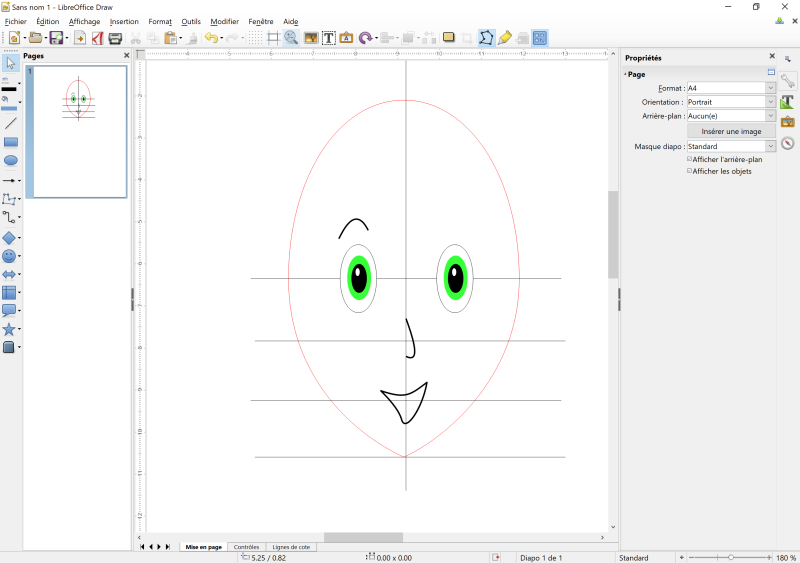Screen dimensions: 800x563
Task: Open the Insertion menu
Action: (124, 21)
